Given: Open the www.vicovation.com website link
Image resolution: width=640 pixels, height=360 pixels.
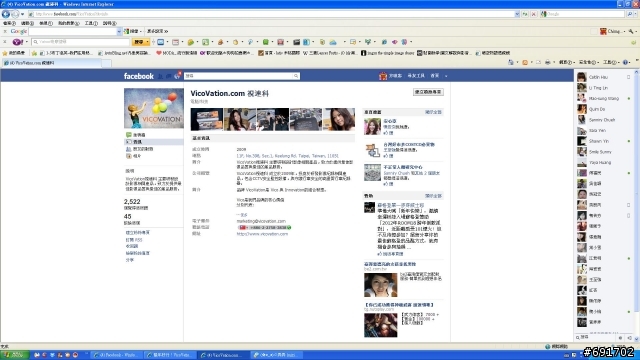Looking at the screenshot, I should 262,234.
